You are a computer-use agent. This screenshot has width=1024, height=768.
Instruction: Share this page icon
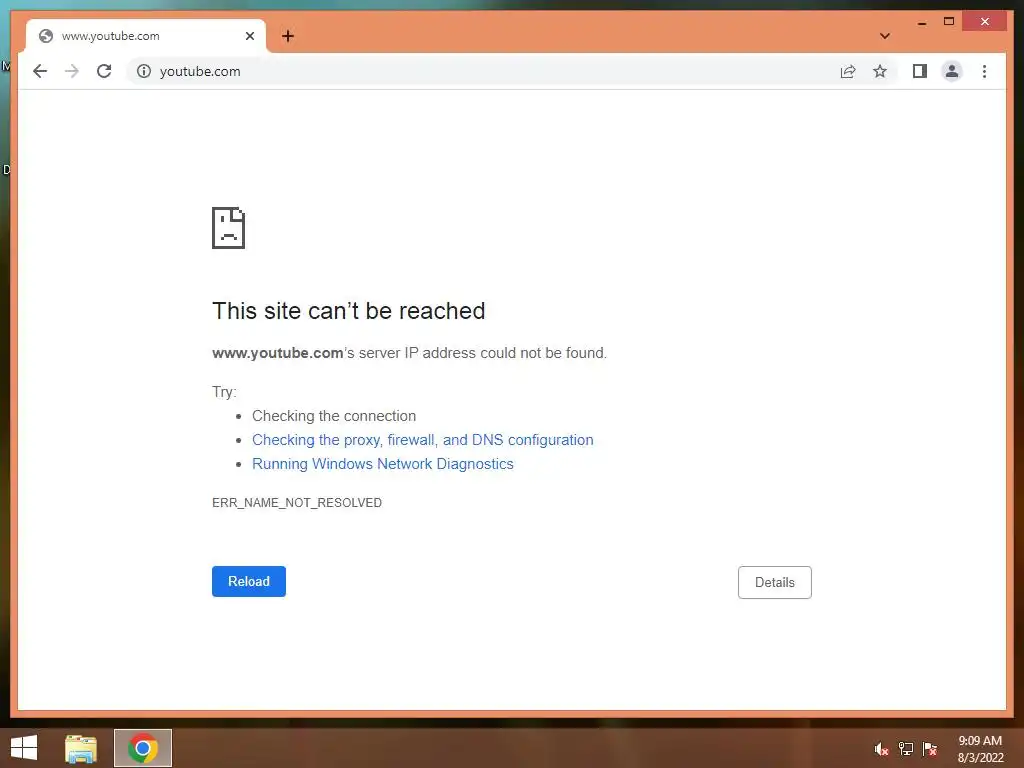point(848,71)
